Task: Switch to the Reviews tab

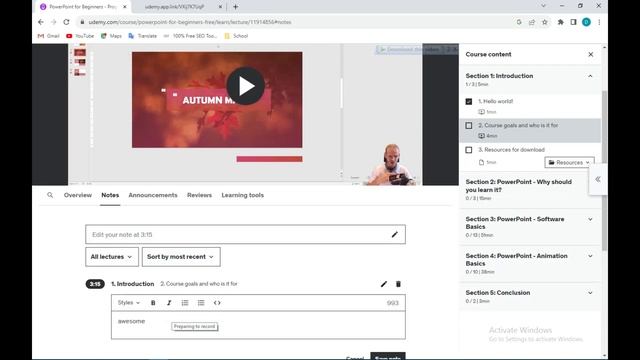Action: pos(199,195)
